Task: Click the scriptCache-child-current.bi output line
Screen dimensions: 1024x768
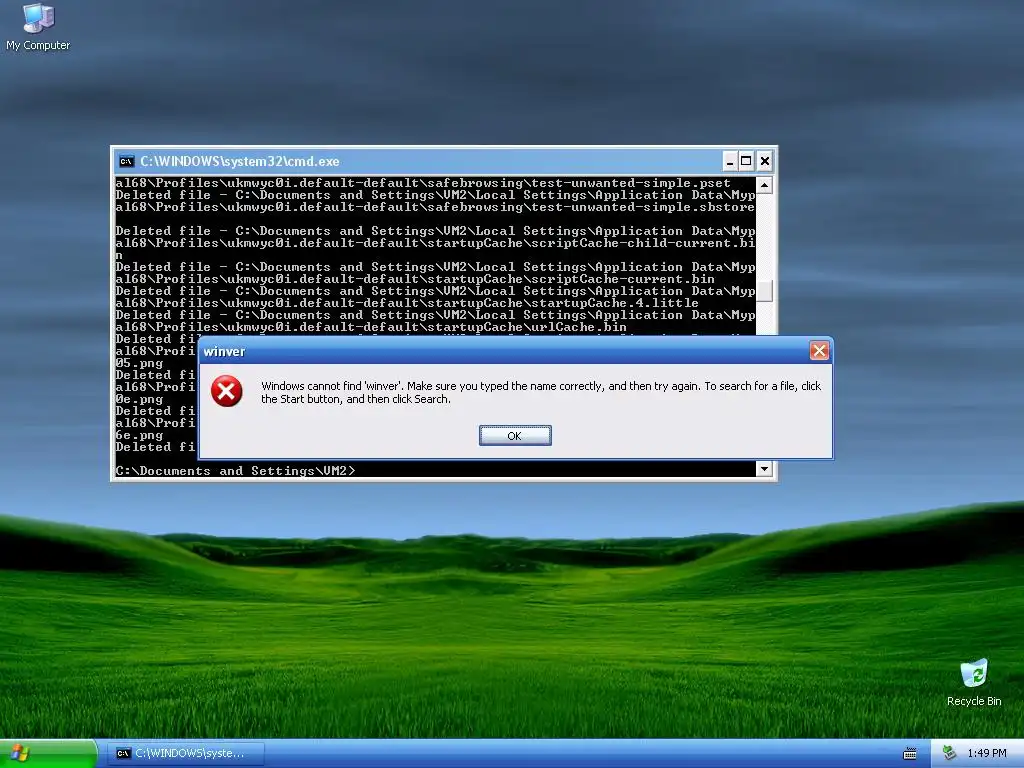Action: [435, 243]
